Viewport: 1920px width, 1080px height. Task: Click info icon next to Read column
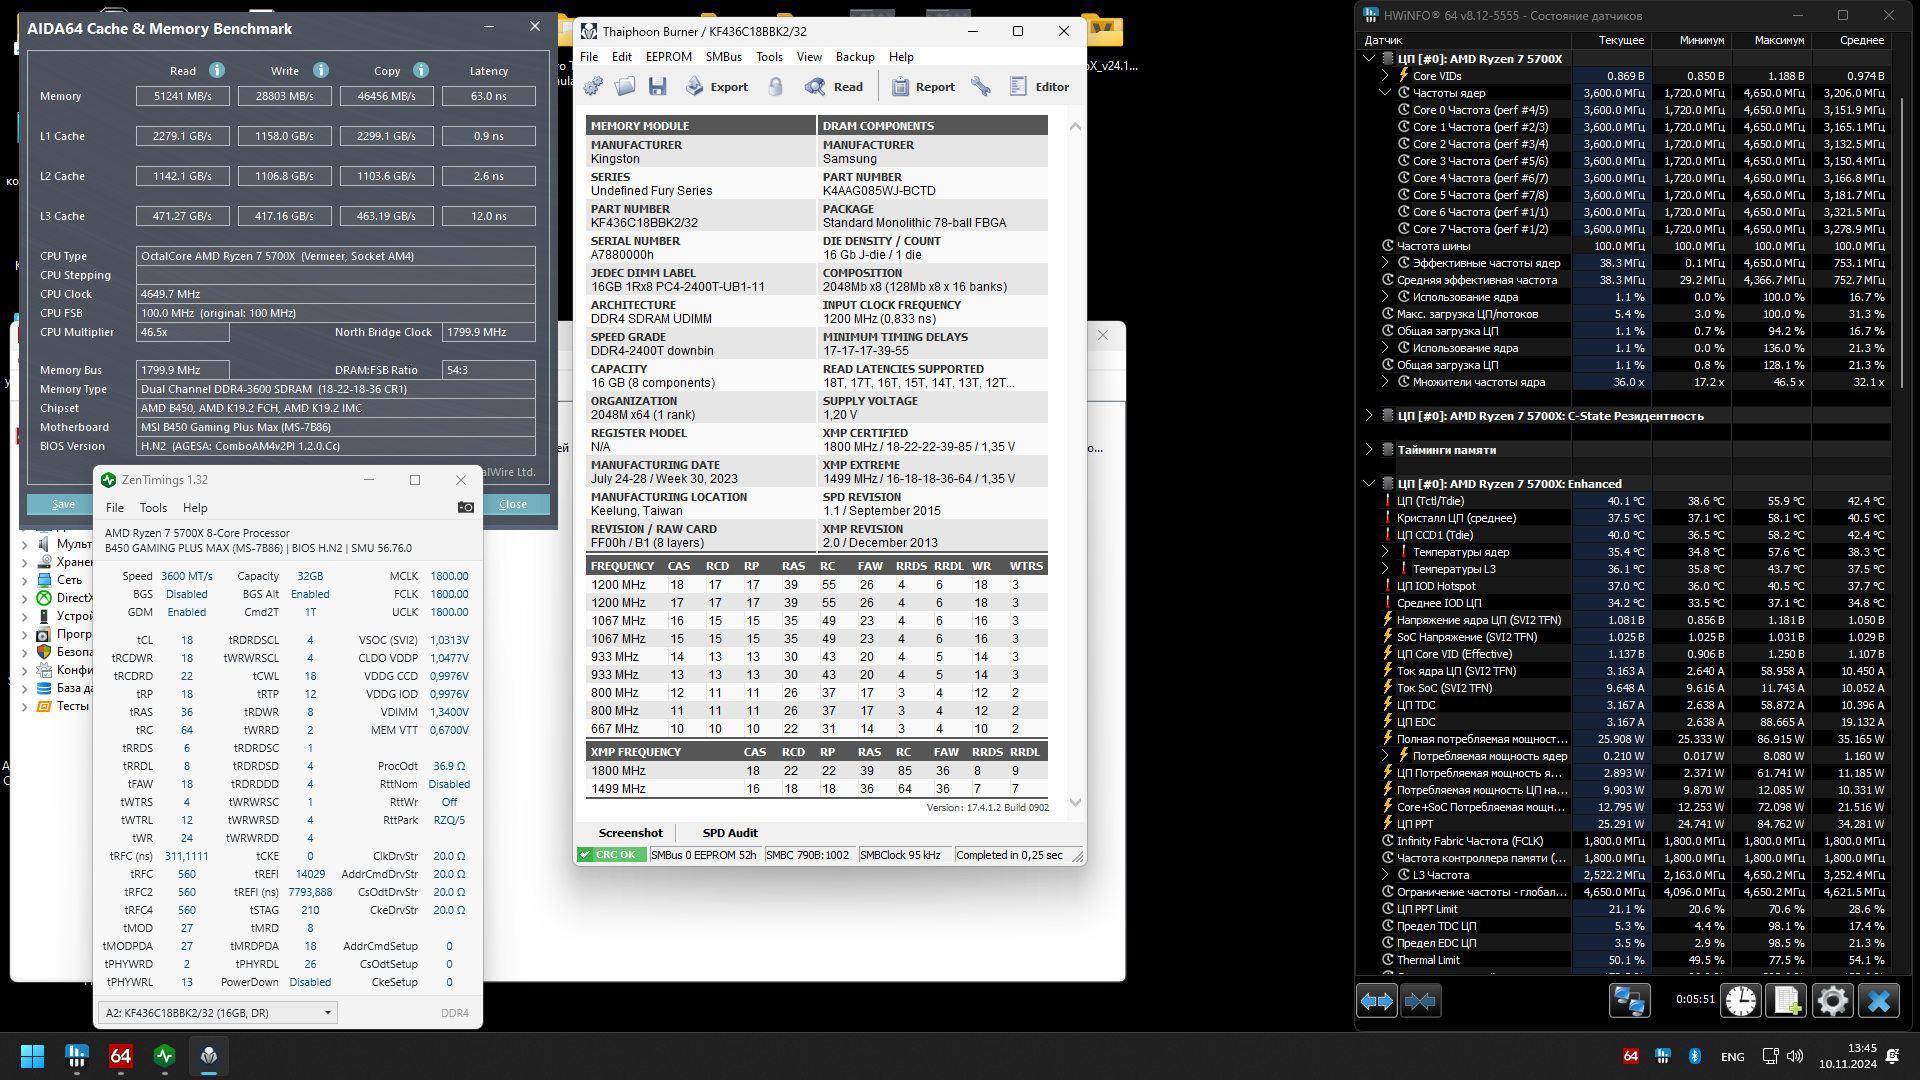(217, 70)
